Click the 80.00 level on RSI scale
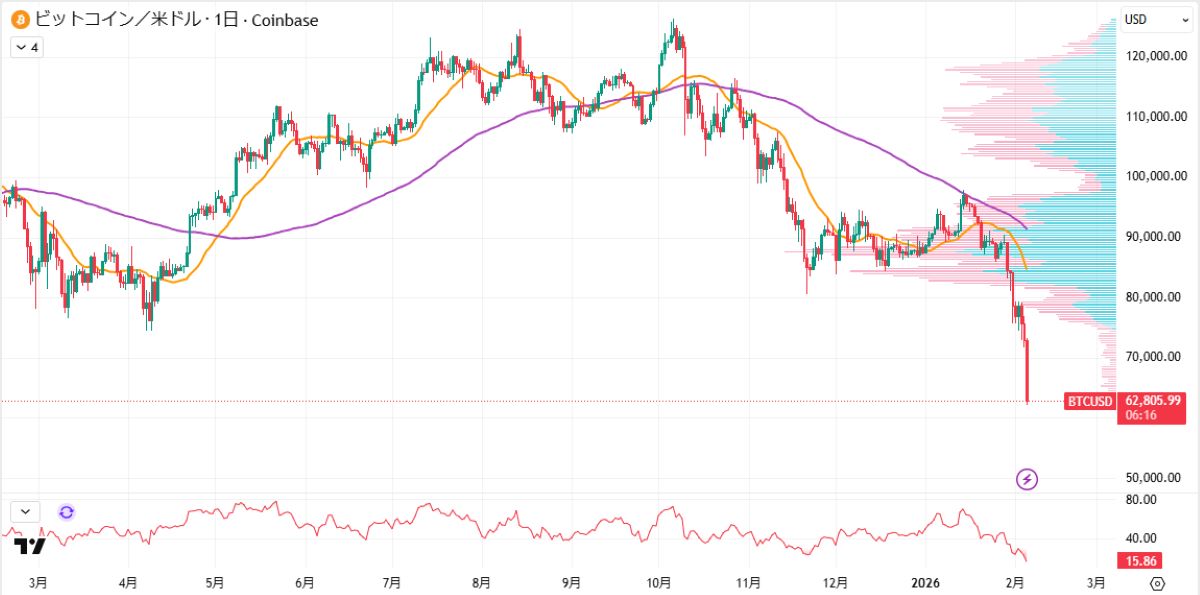 point(1141,500)
